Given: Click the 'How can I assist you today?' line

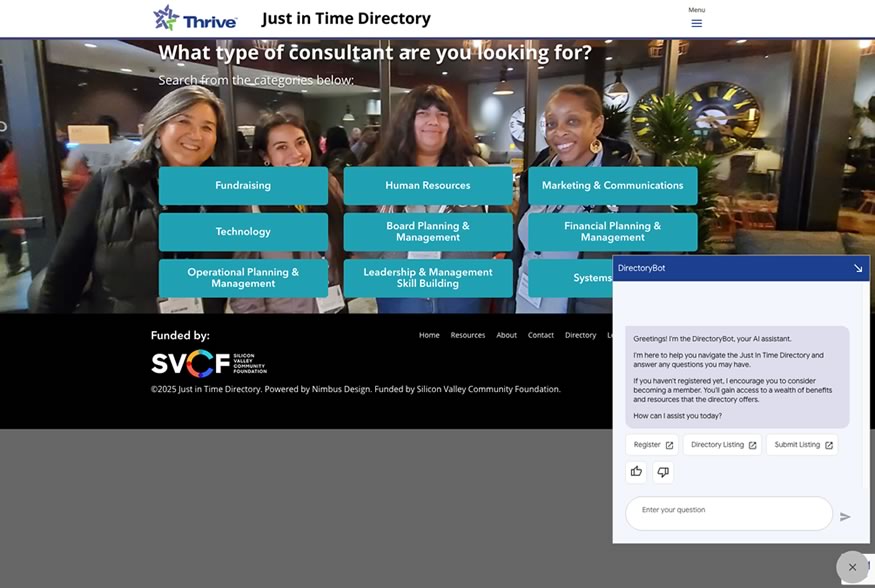Looking at the screenshot, I should [x=677, y=416].
